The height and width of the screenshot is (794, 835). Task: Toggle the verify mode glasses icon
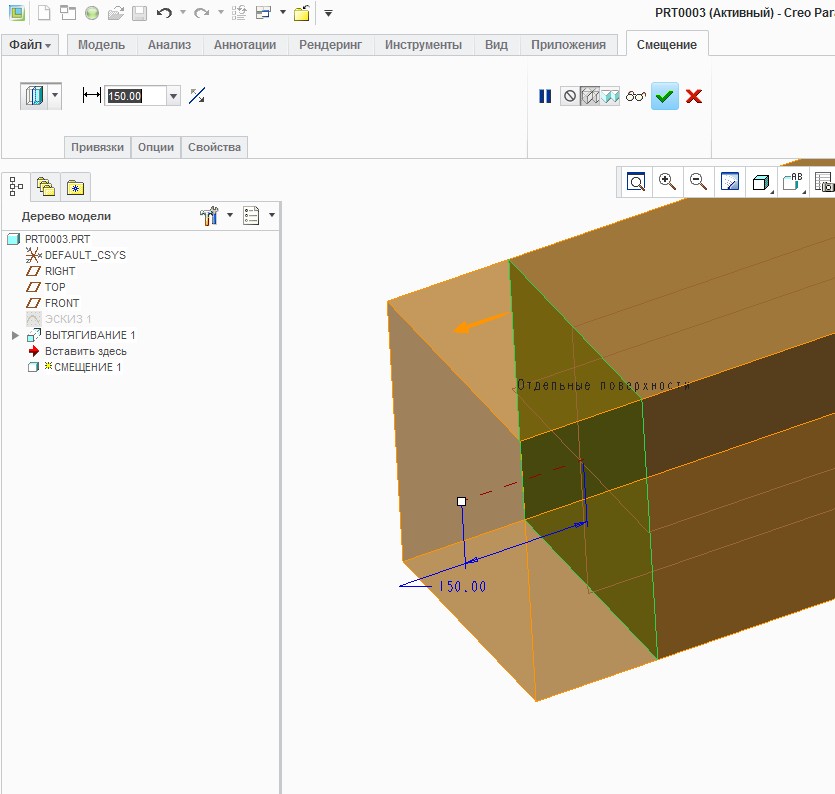pos(636,96)
